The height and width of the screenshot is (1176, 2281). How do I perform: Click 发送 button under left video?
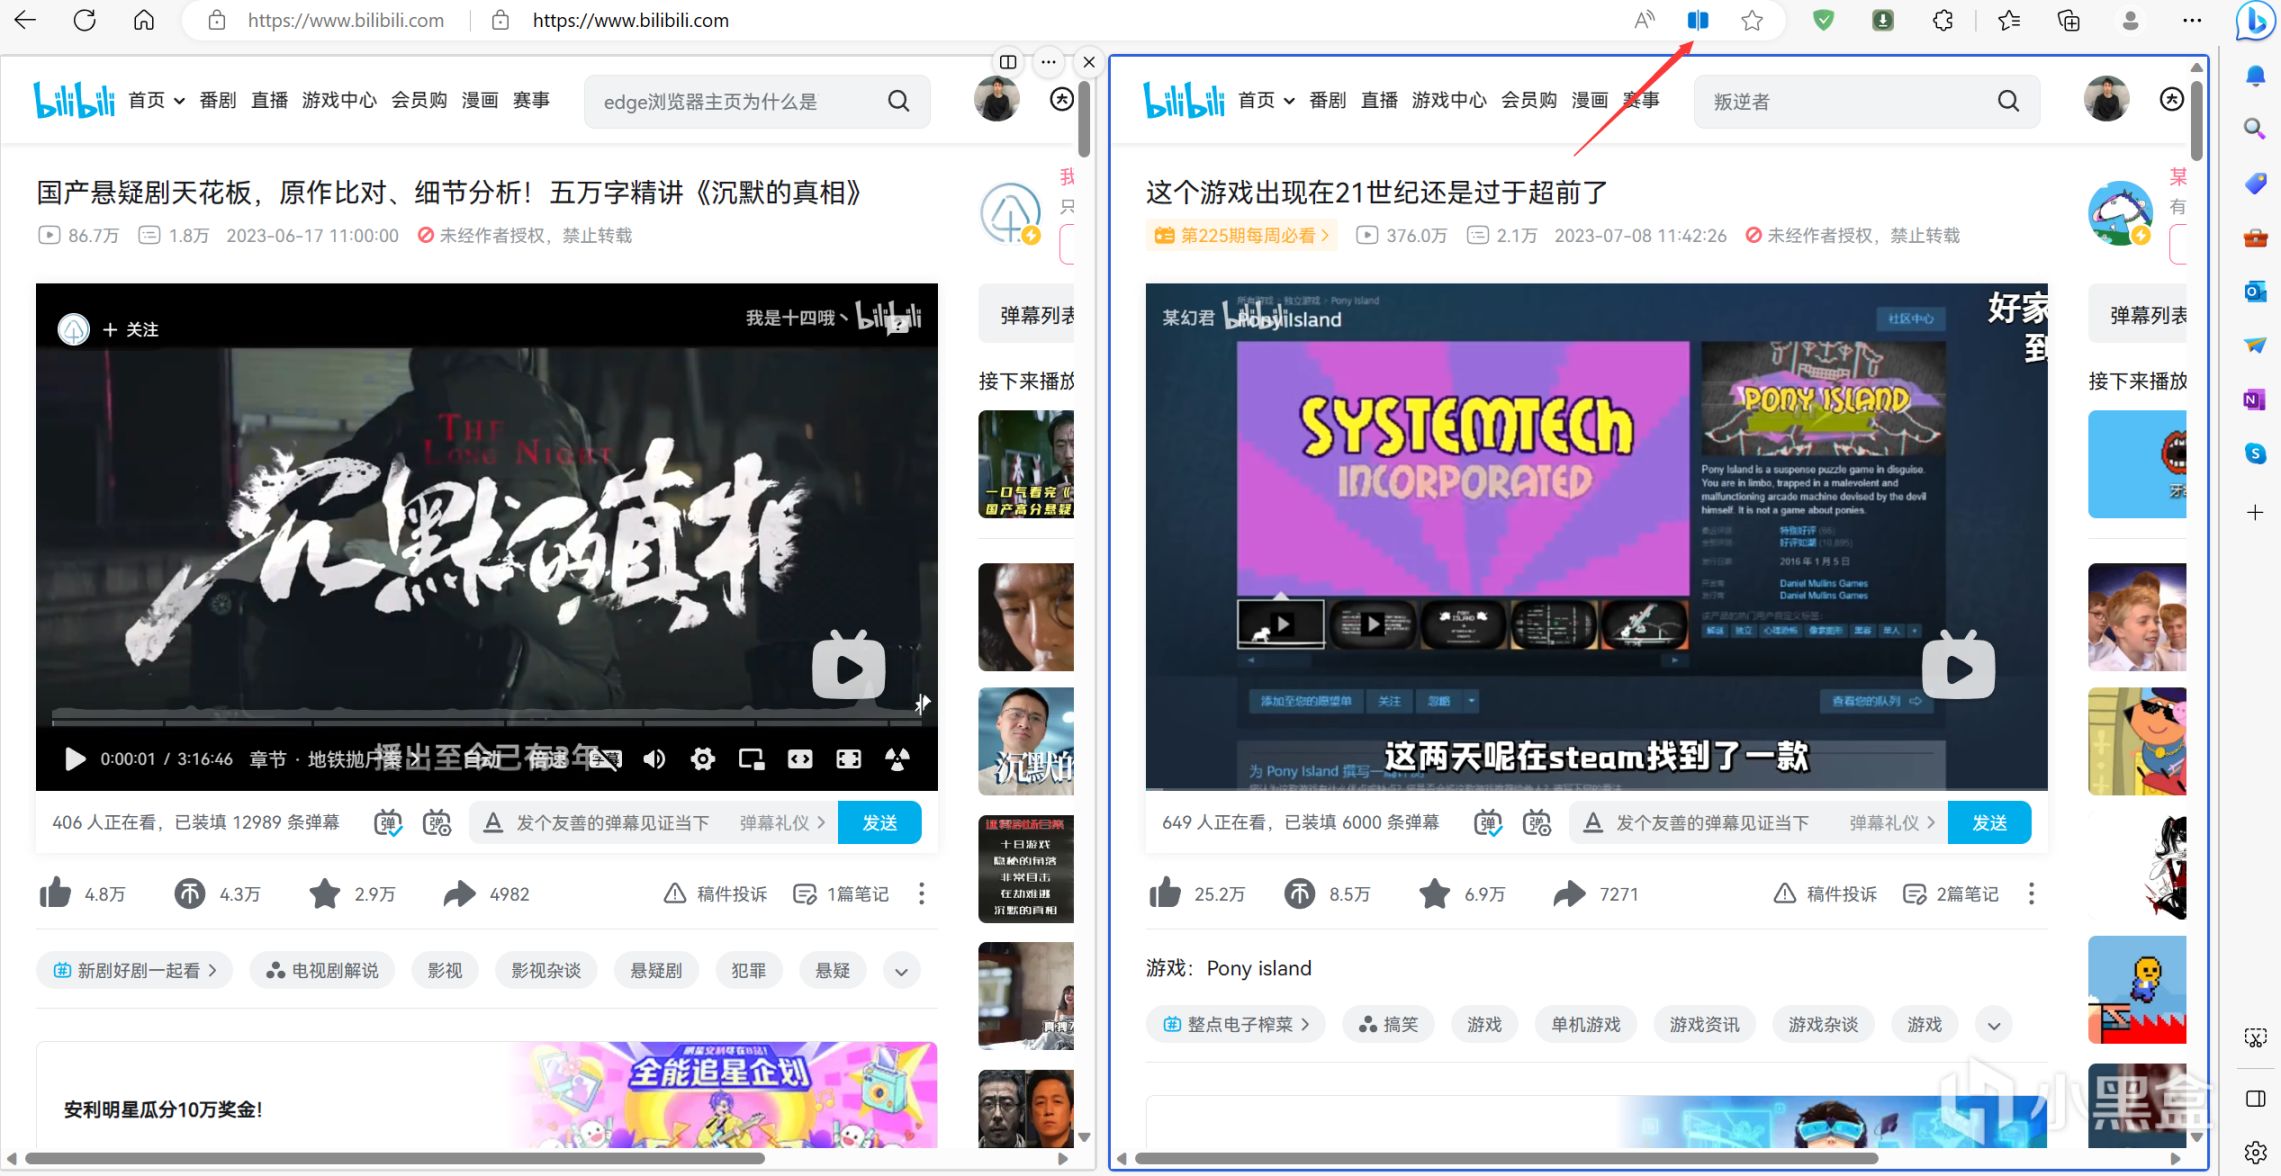point(879,823)
